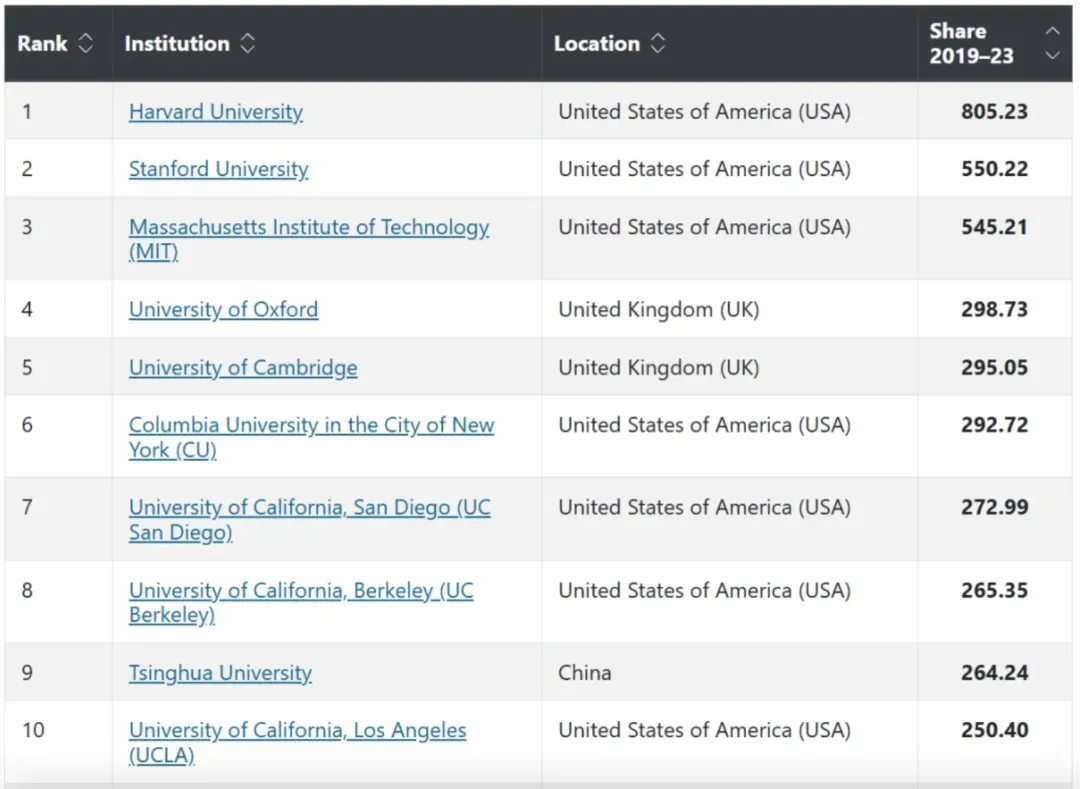Open the Stanford University link
1080x789 pixels.
(x=218, y=169)
